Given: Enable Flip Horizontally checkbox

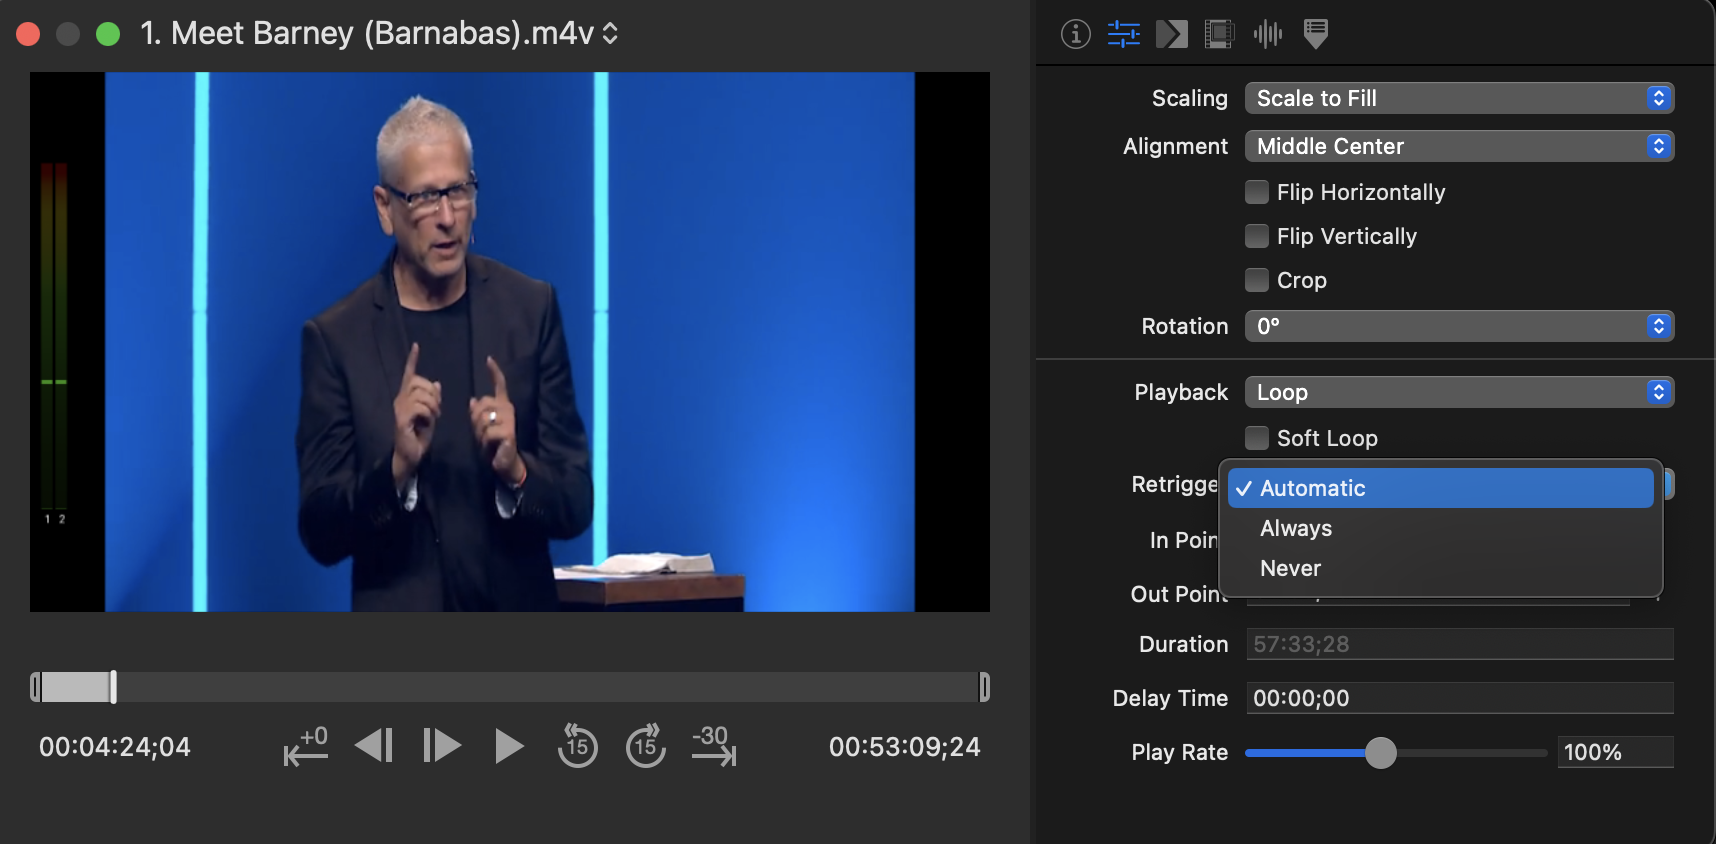Looking at the screenshot, I should click(x=1257, y=192).
